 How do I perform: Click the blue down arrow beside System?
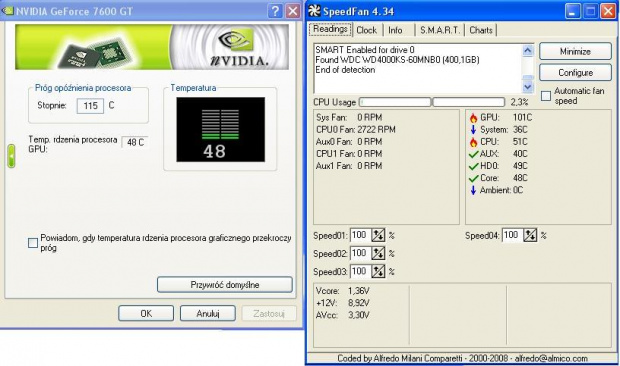(x=473, y=130)
